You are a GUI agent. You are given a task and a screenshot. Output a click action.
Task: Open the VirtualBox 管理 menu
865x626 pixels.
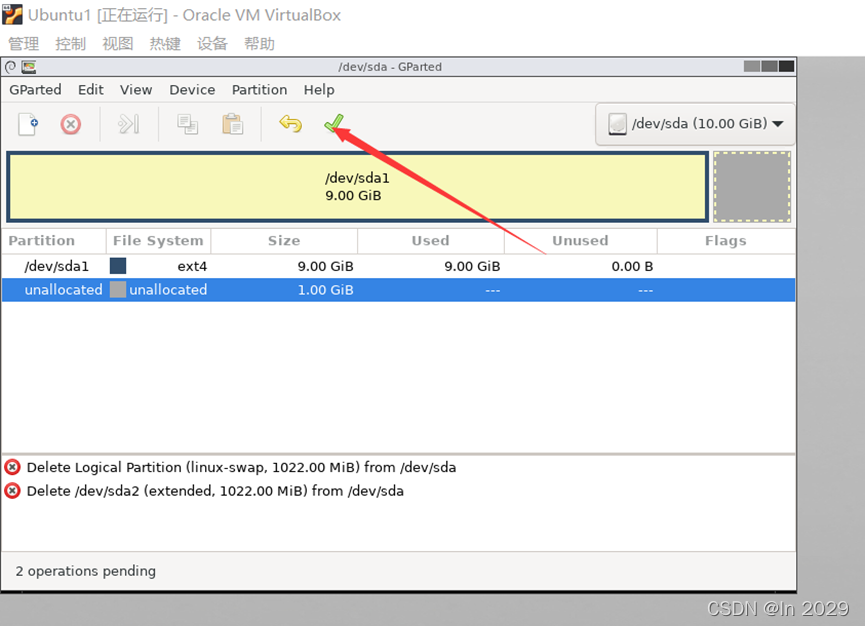(24, 44)
